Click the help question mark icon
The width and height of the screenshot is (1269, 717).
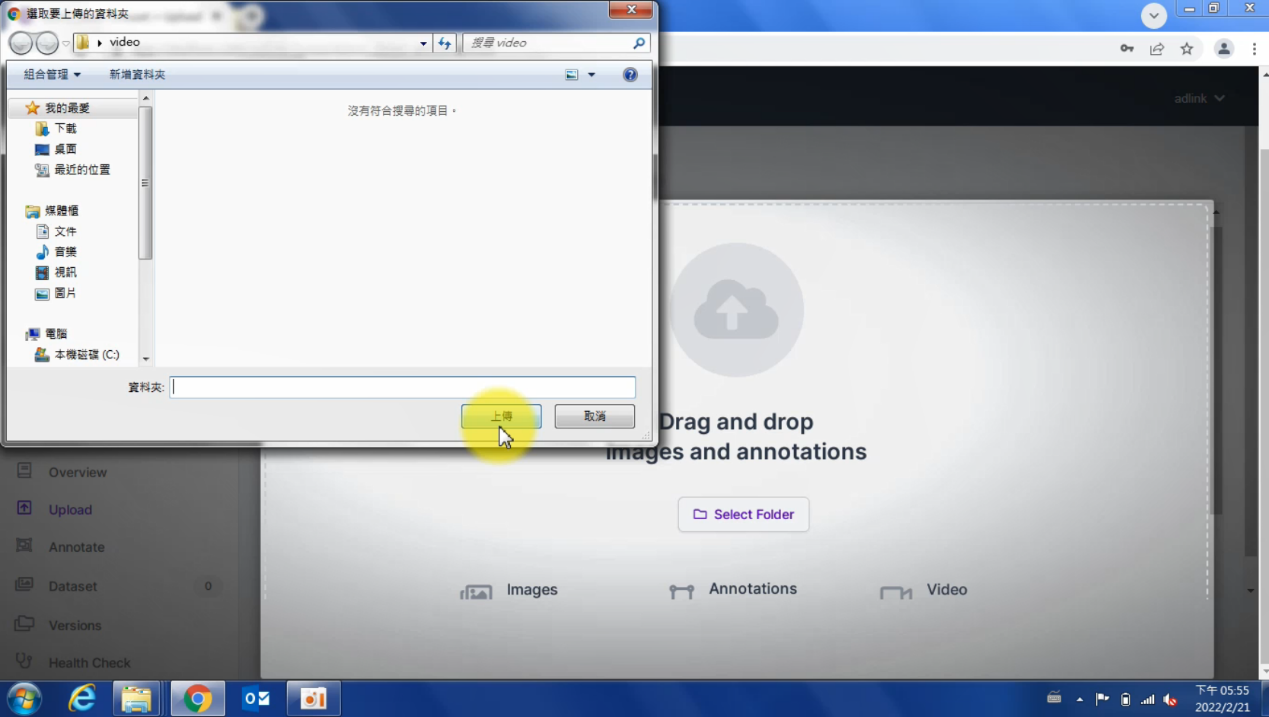[630, 75]
